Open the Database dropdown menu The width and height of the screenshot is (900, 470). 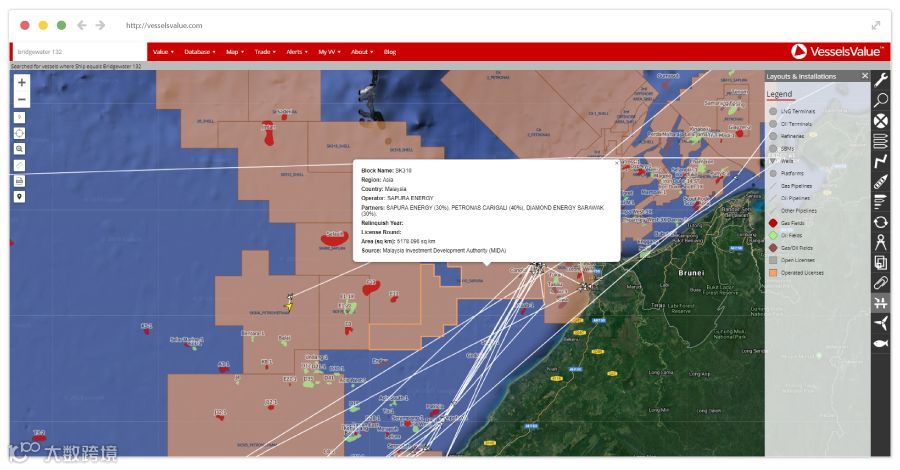pos(200,52)
